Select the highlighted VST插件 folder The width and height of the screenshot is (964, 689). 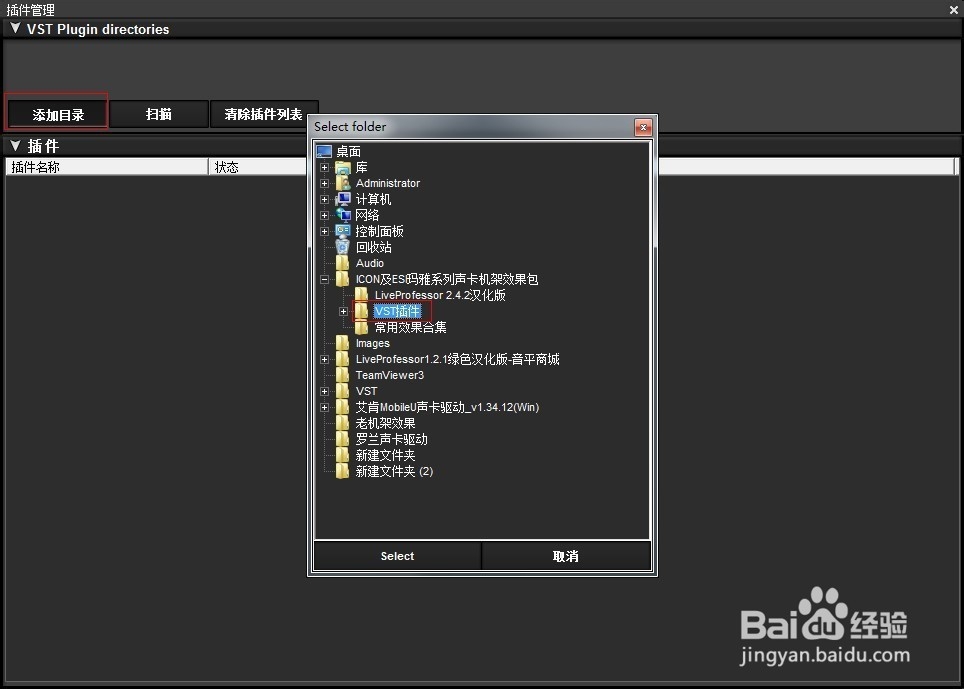pyautogui.click(x=397, y=311)
